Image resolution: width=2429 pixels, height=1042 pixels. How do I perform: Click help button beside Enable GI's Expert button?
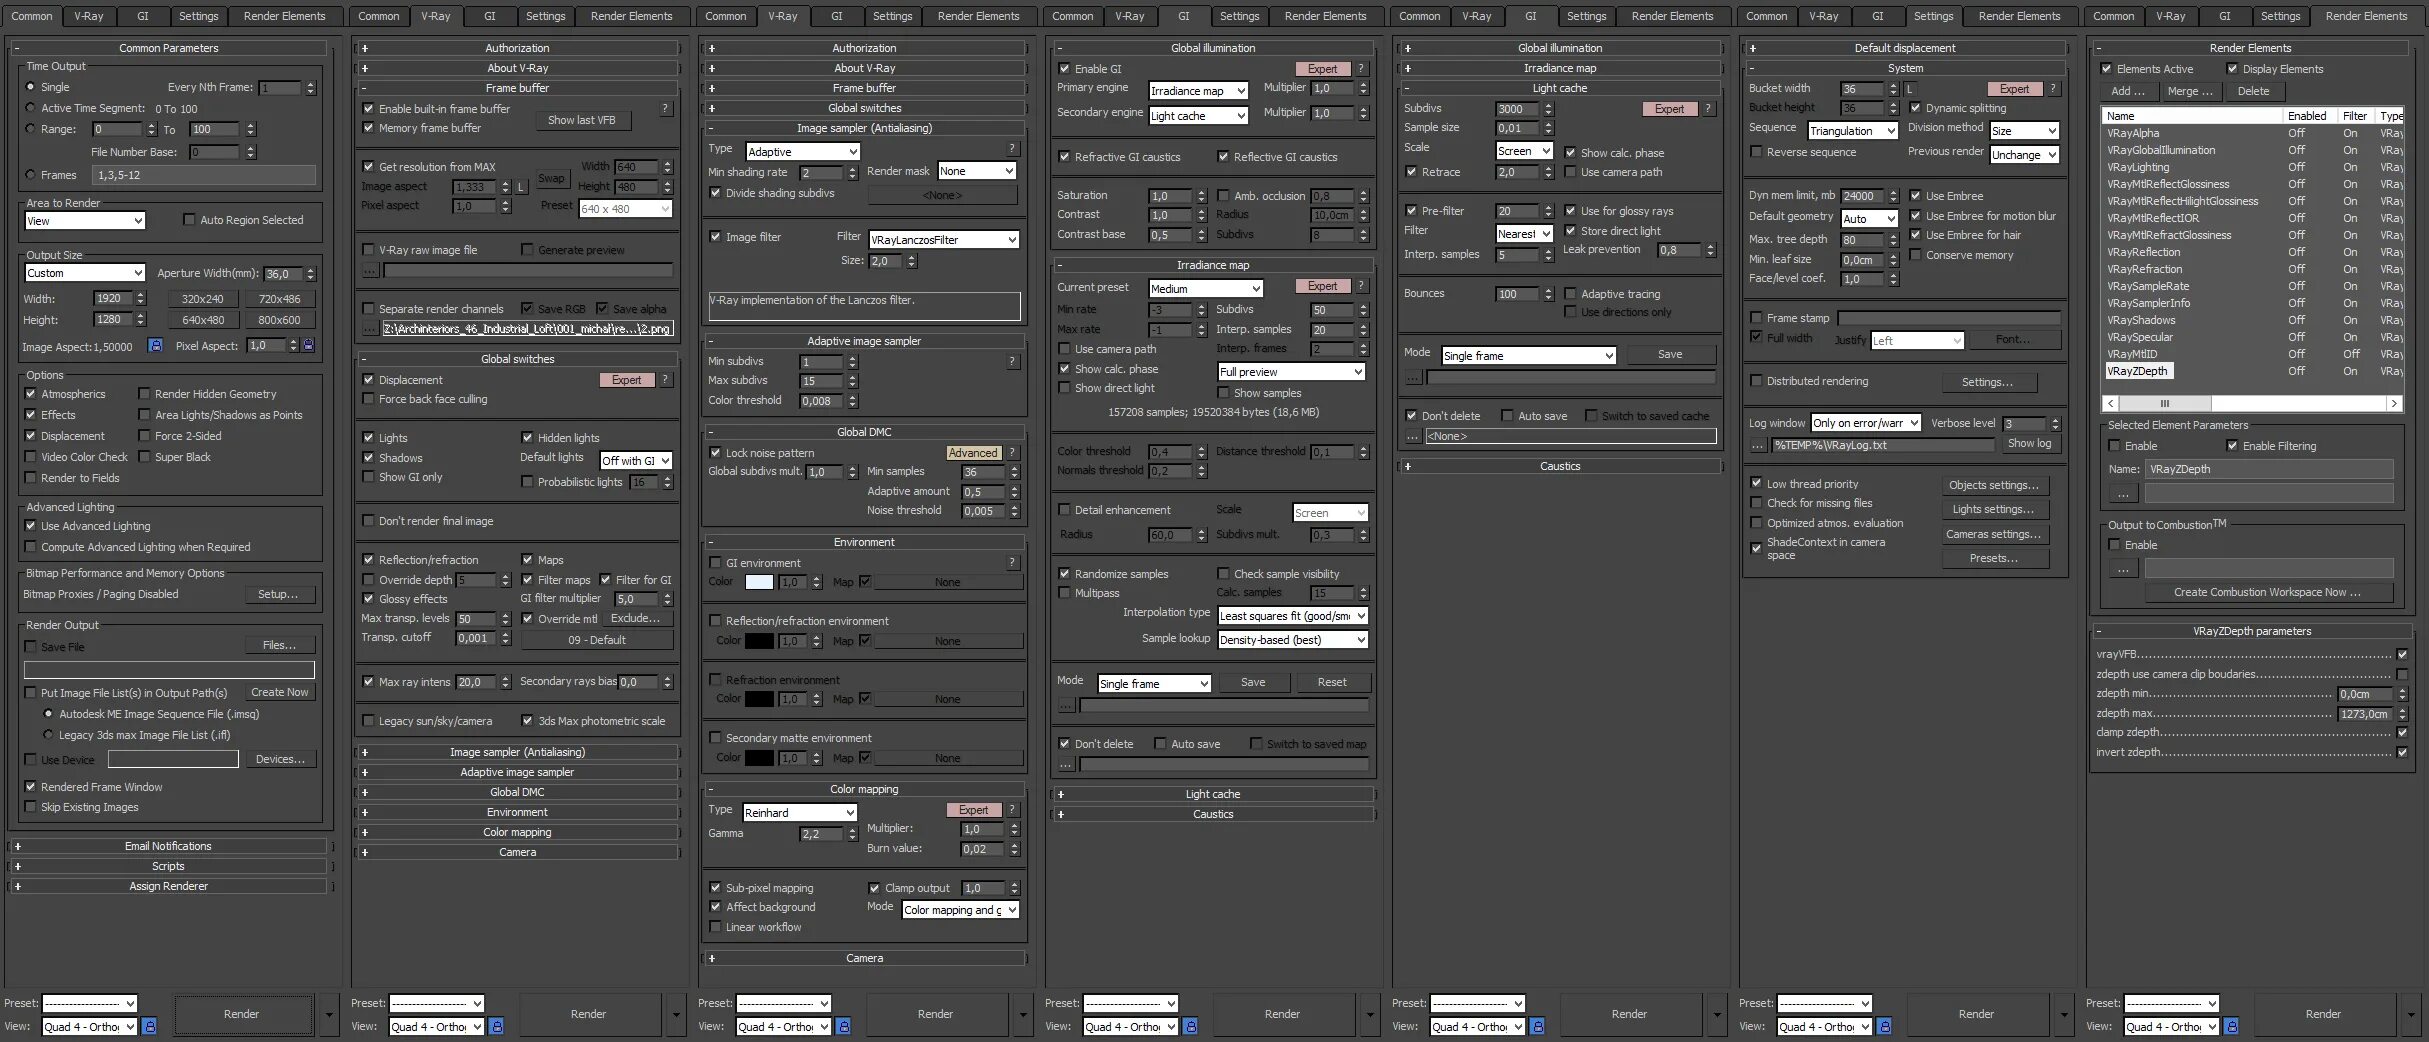pos(1361,69)
